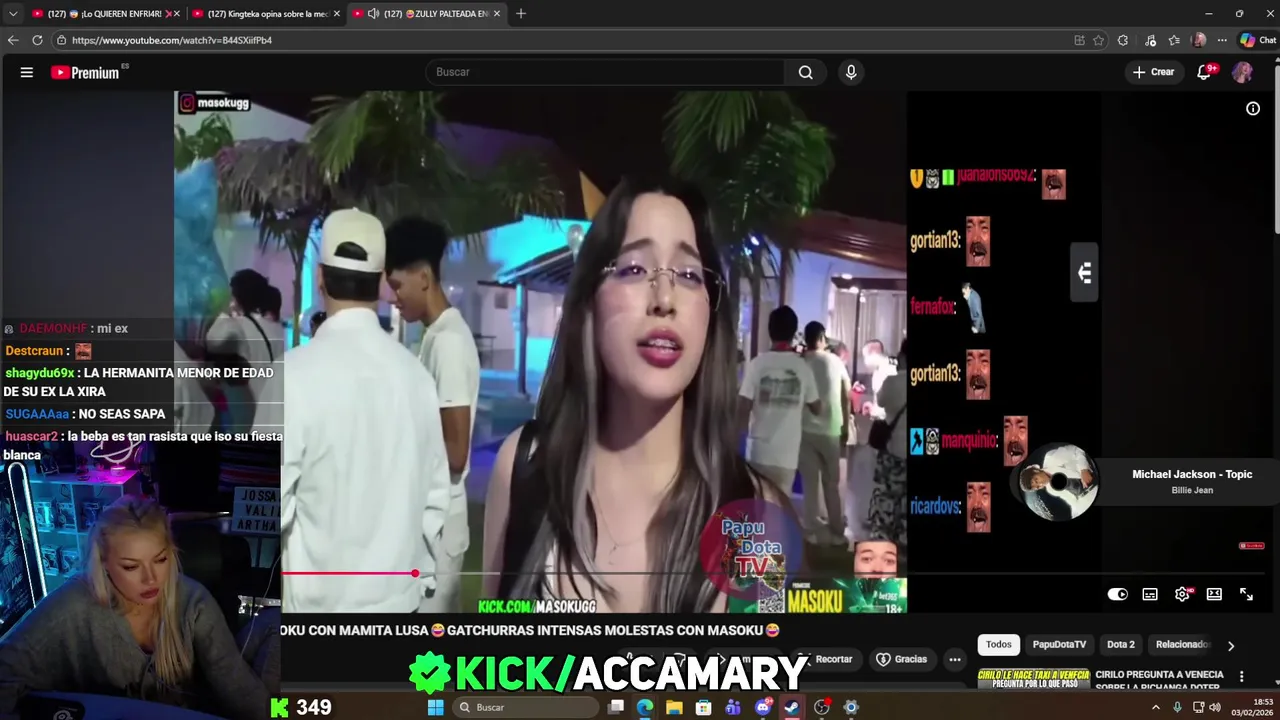Toggle subtitles on the video player
The height and width of the screenshot is (720, 1280).
1150,594
